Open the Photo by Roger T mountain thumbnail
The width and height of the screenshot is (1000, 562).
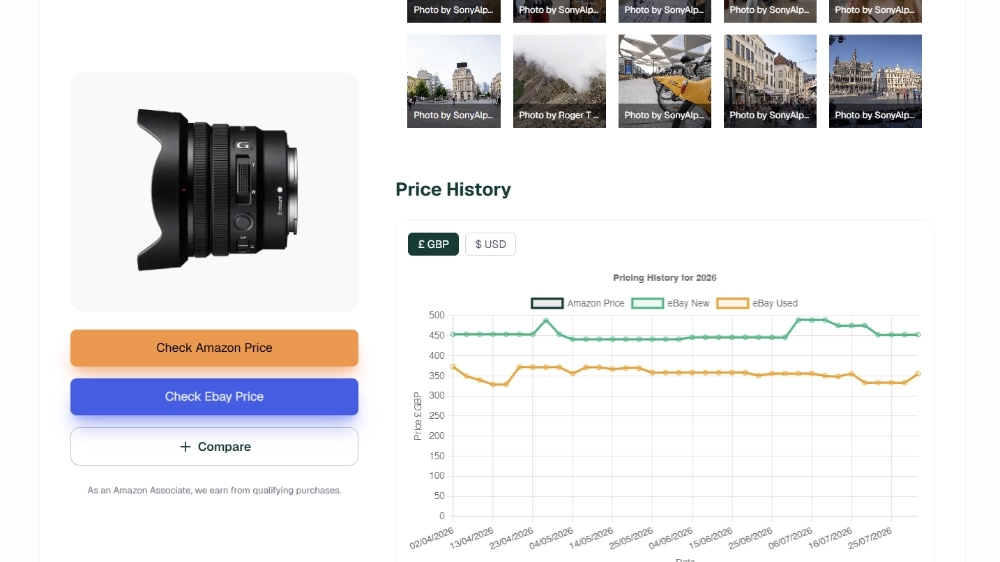559,81
